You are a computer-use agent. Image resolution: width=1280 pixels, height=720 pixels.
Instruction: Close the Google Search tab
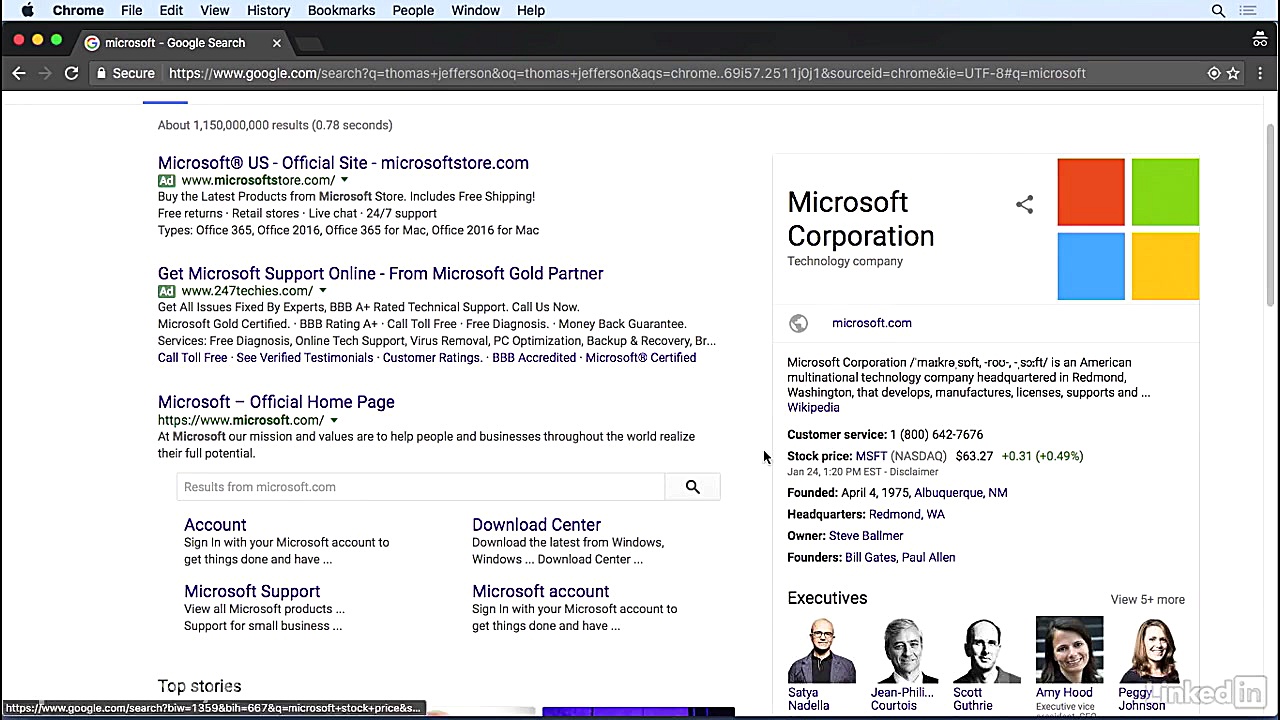(x=277, y=43)
